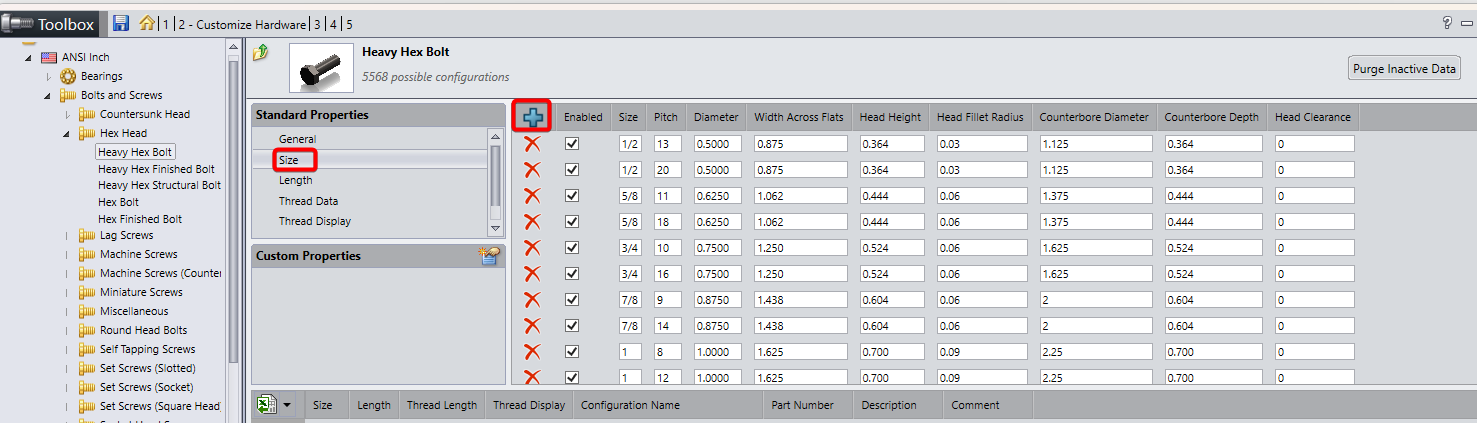Click the Heavy Hex Bolt thumbnail image

(x=320, y=68)
